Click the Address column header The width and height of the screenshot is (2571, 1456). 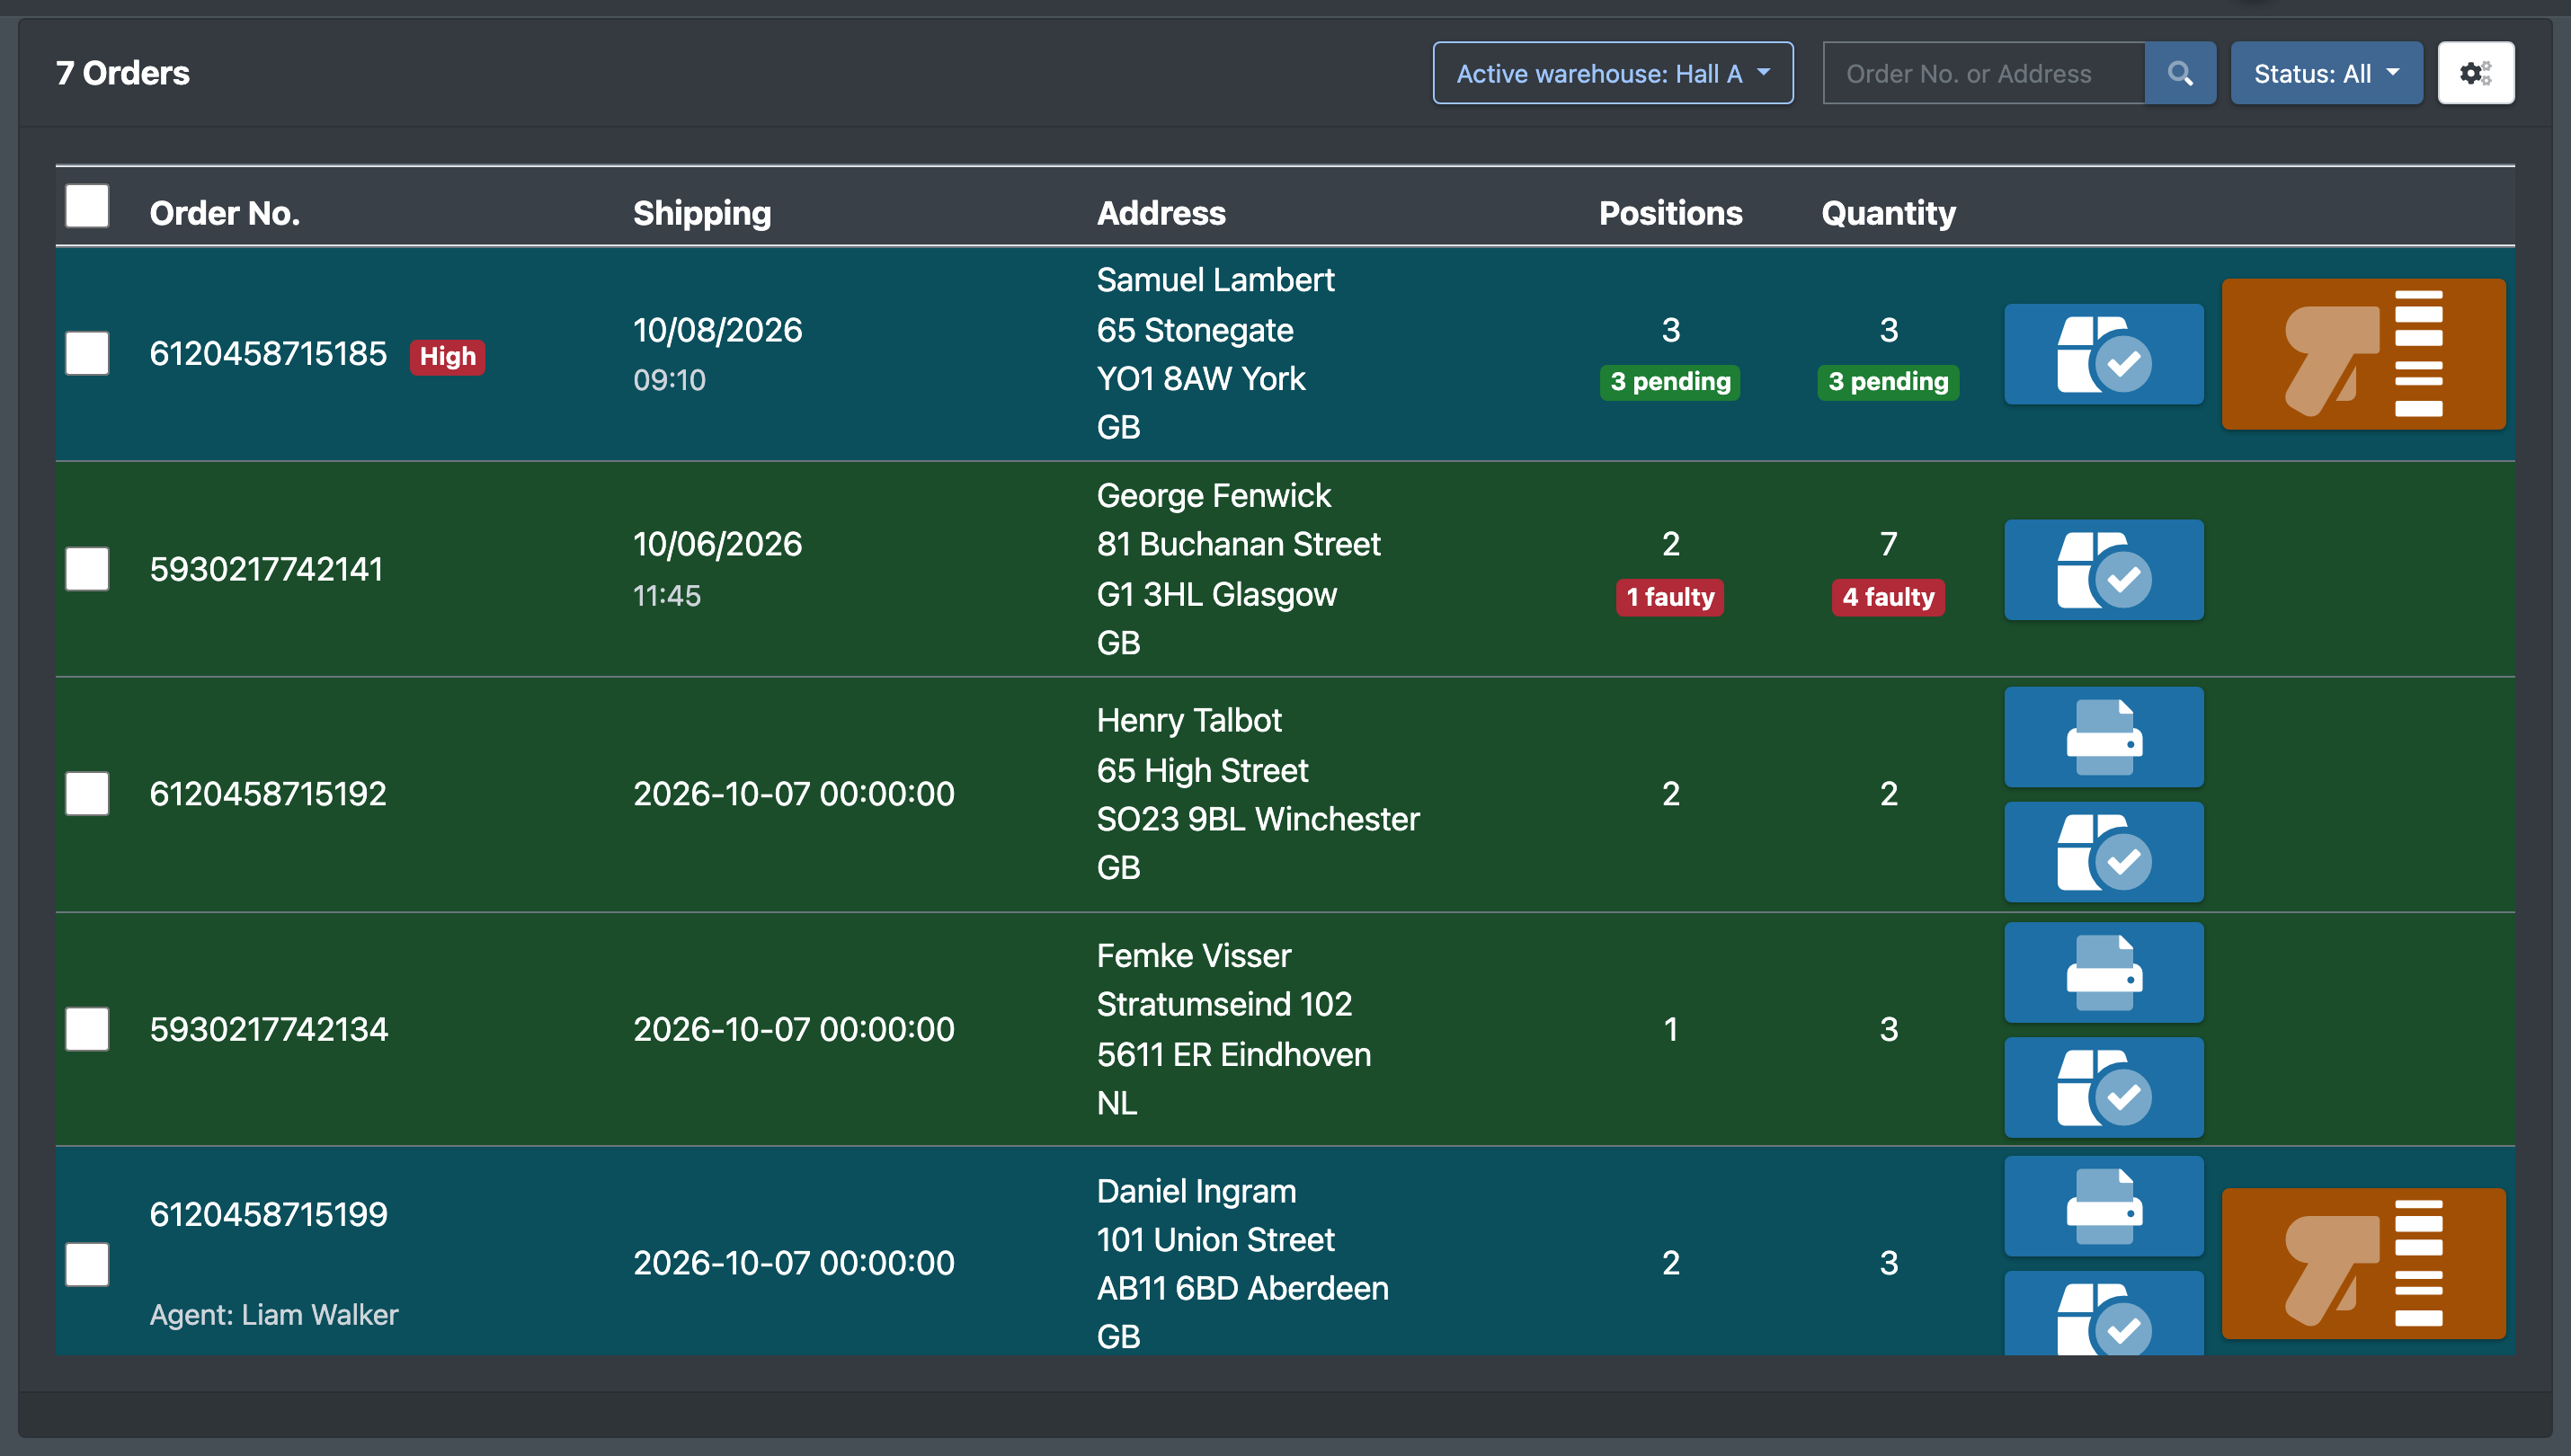click(x=1161, y=213)
